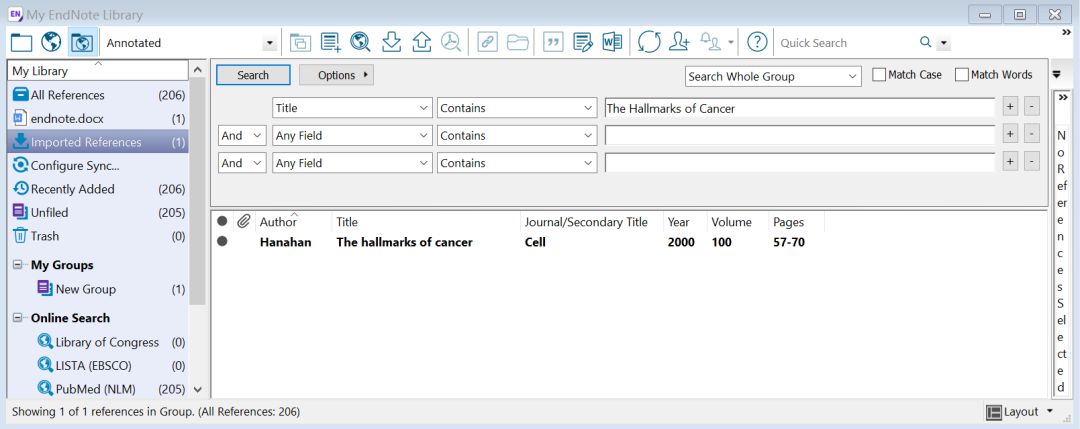Sort by the Year column header
This screenshot has height=429, width=1080.
point(684,222)
